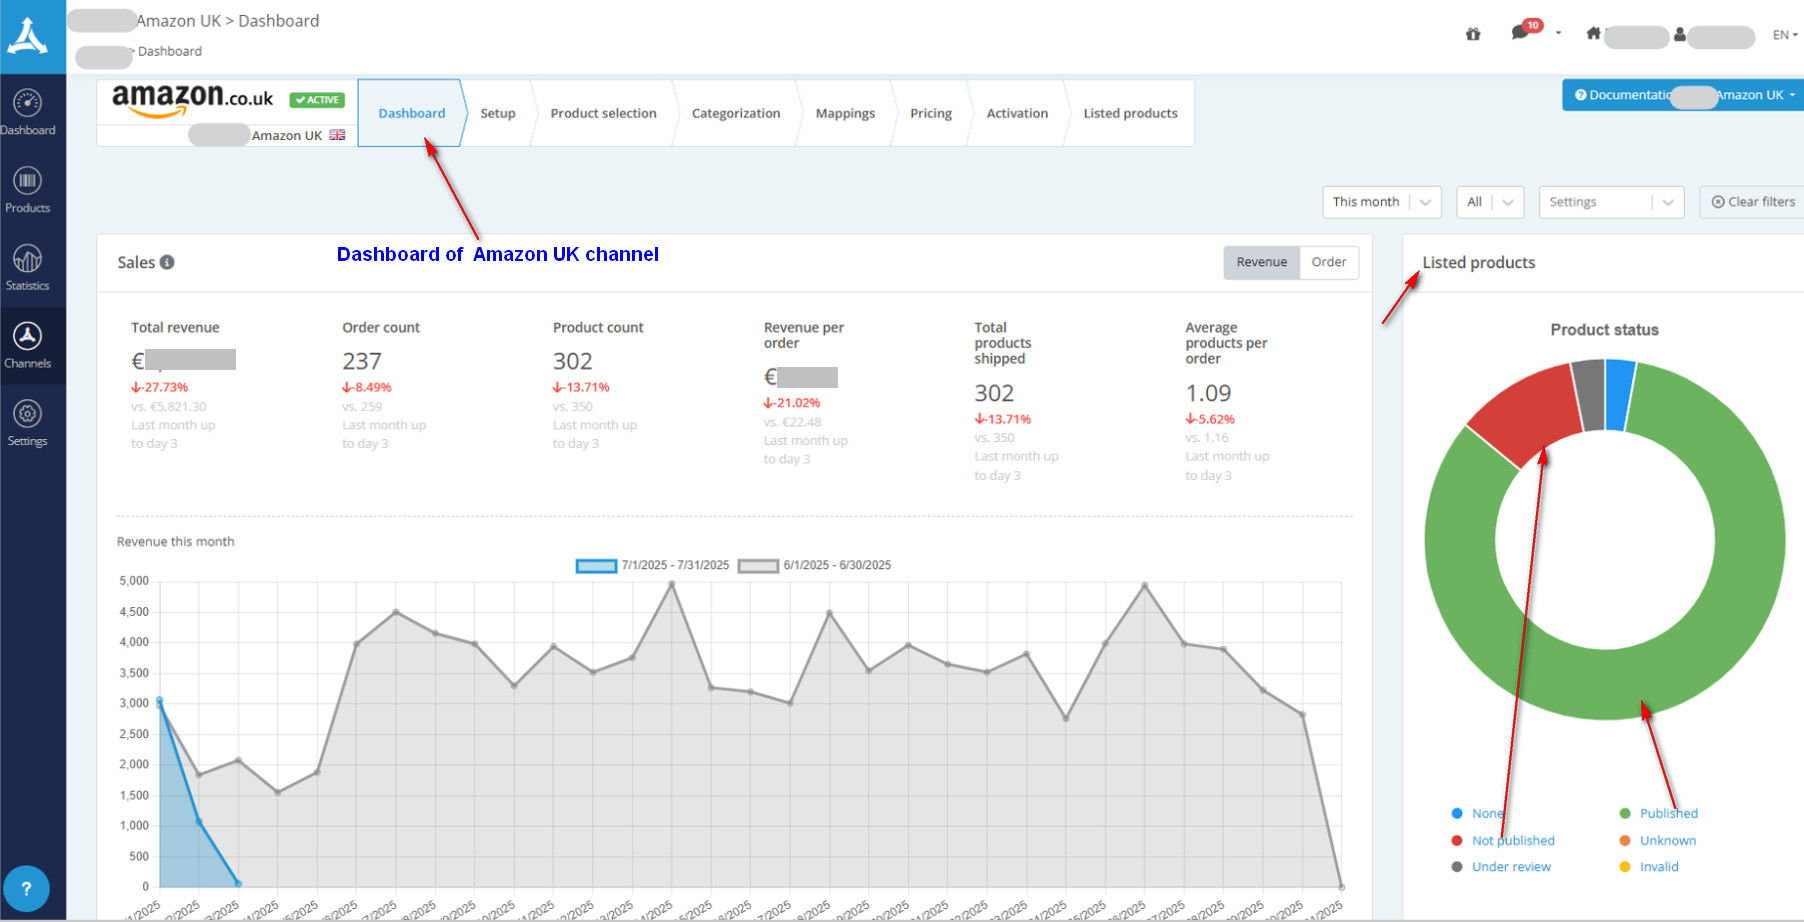Open the Statistics panel from sidebar
1804x922 pixels.
click(x=28, y=264)
